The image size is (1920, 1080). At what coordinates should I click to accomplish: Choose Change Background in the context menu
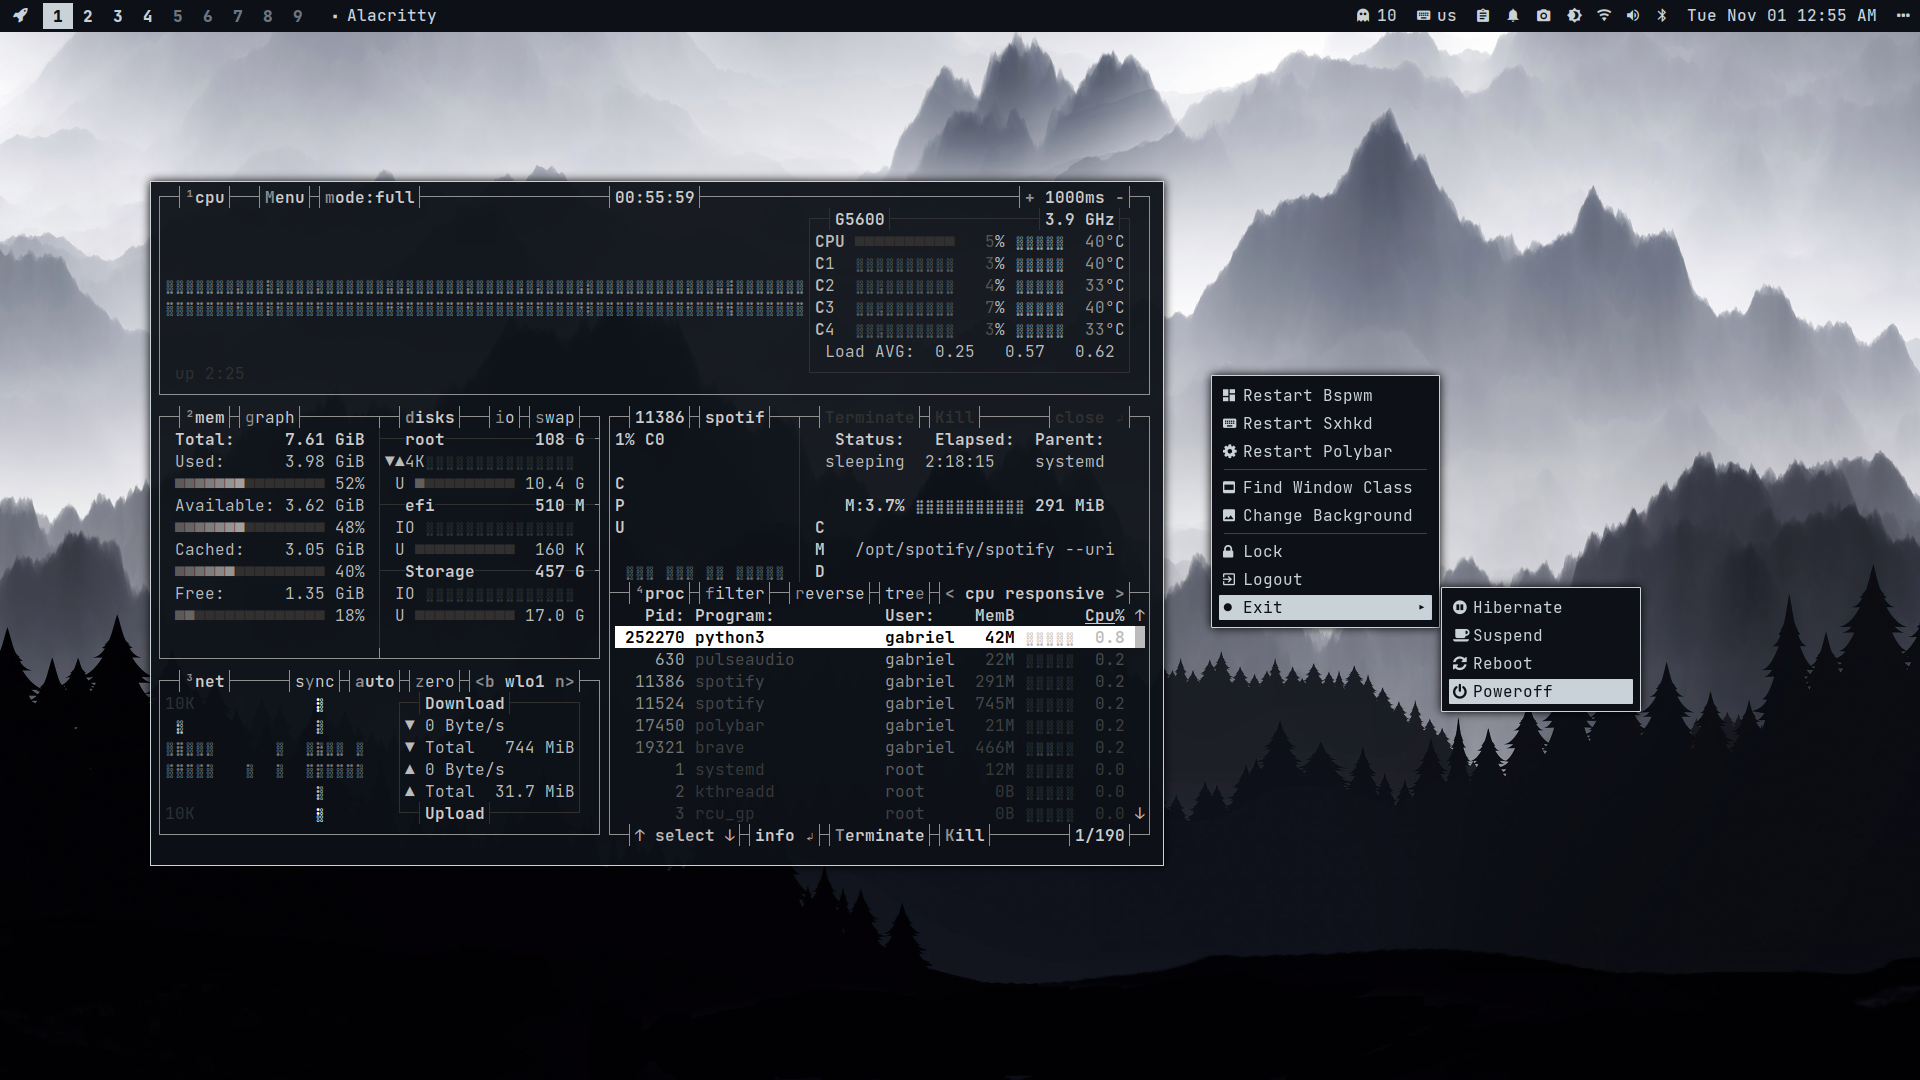pos(1326,516)
